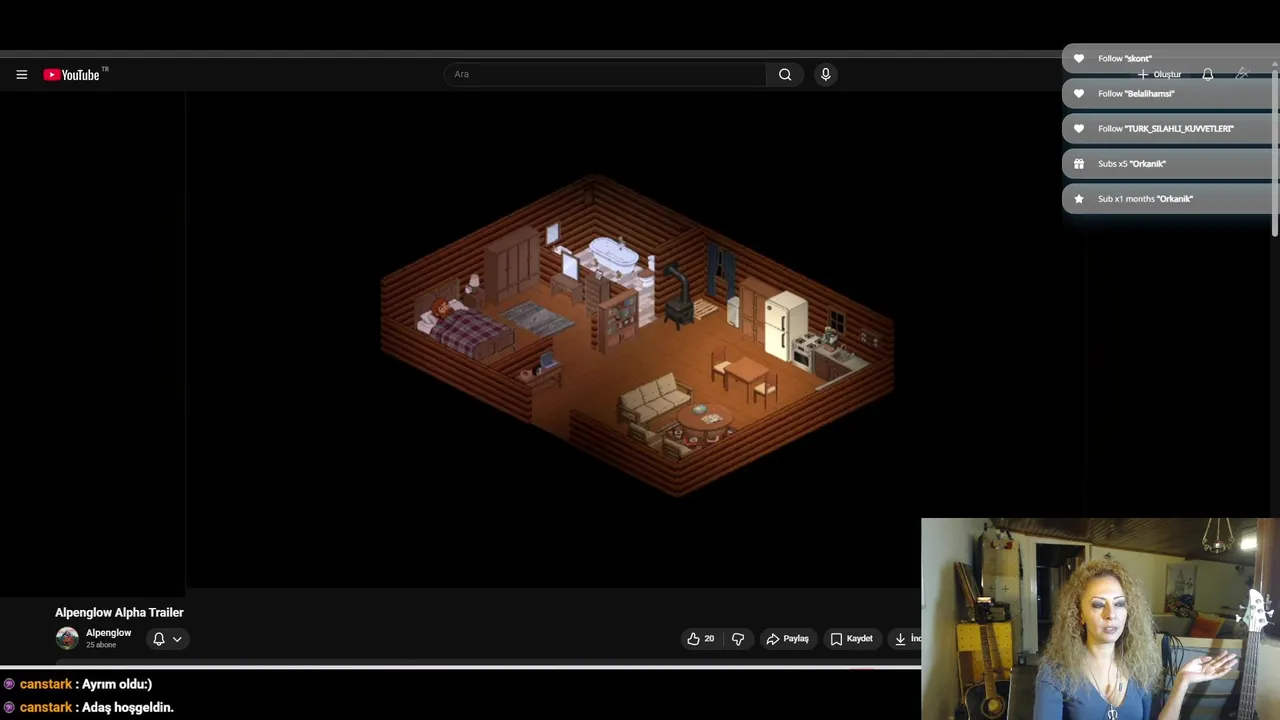Click the Alpenglow Alpha Trailer title
The width and height of the screenshot is (1280, 720).
point(119,612)
